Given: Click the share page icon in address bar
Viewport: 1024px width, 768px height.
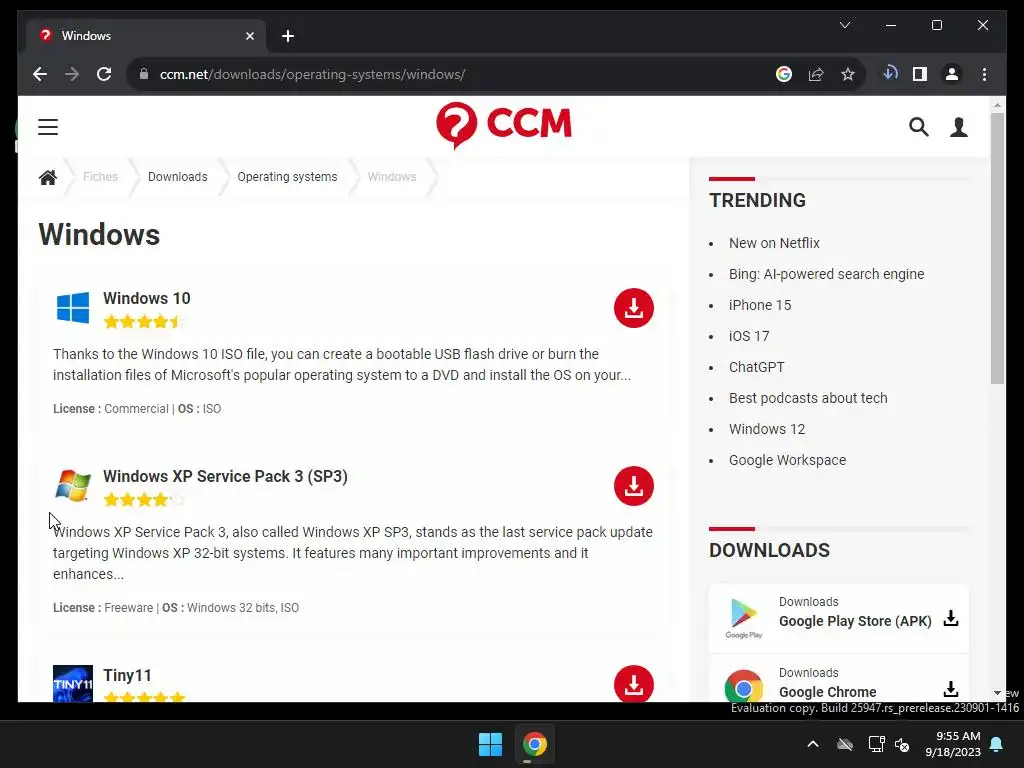Looking at the screenshot, I should (x=816, y=74).
